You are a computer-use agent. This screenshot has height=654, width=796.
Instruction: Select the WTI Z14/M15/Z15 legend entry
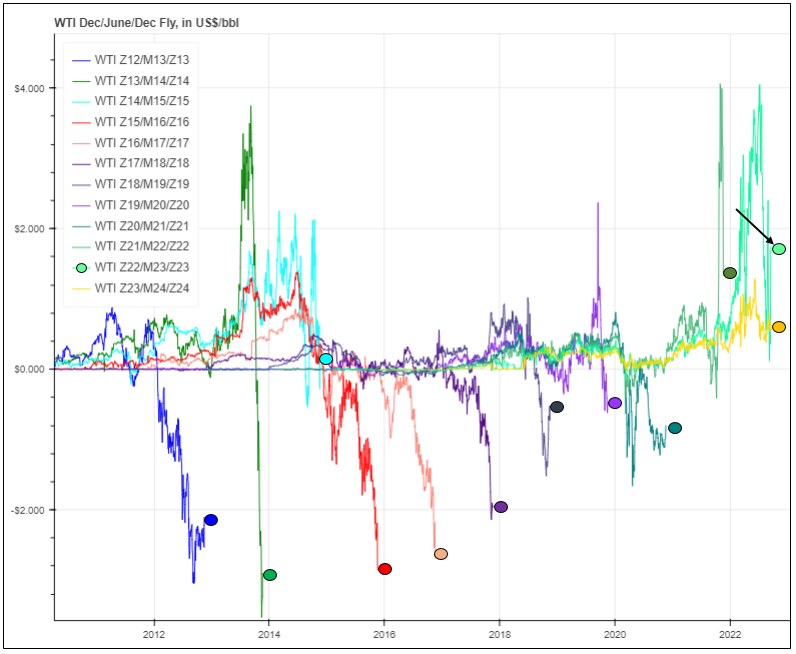[x=131, y=101]
